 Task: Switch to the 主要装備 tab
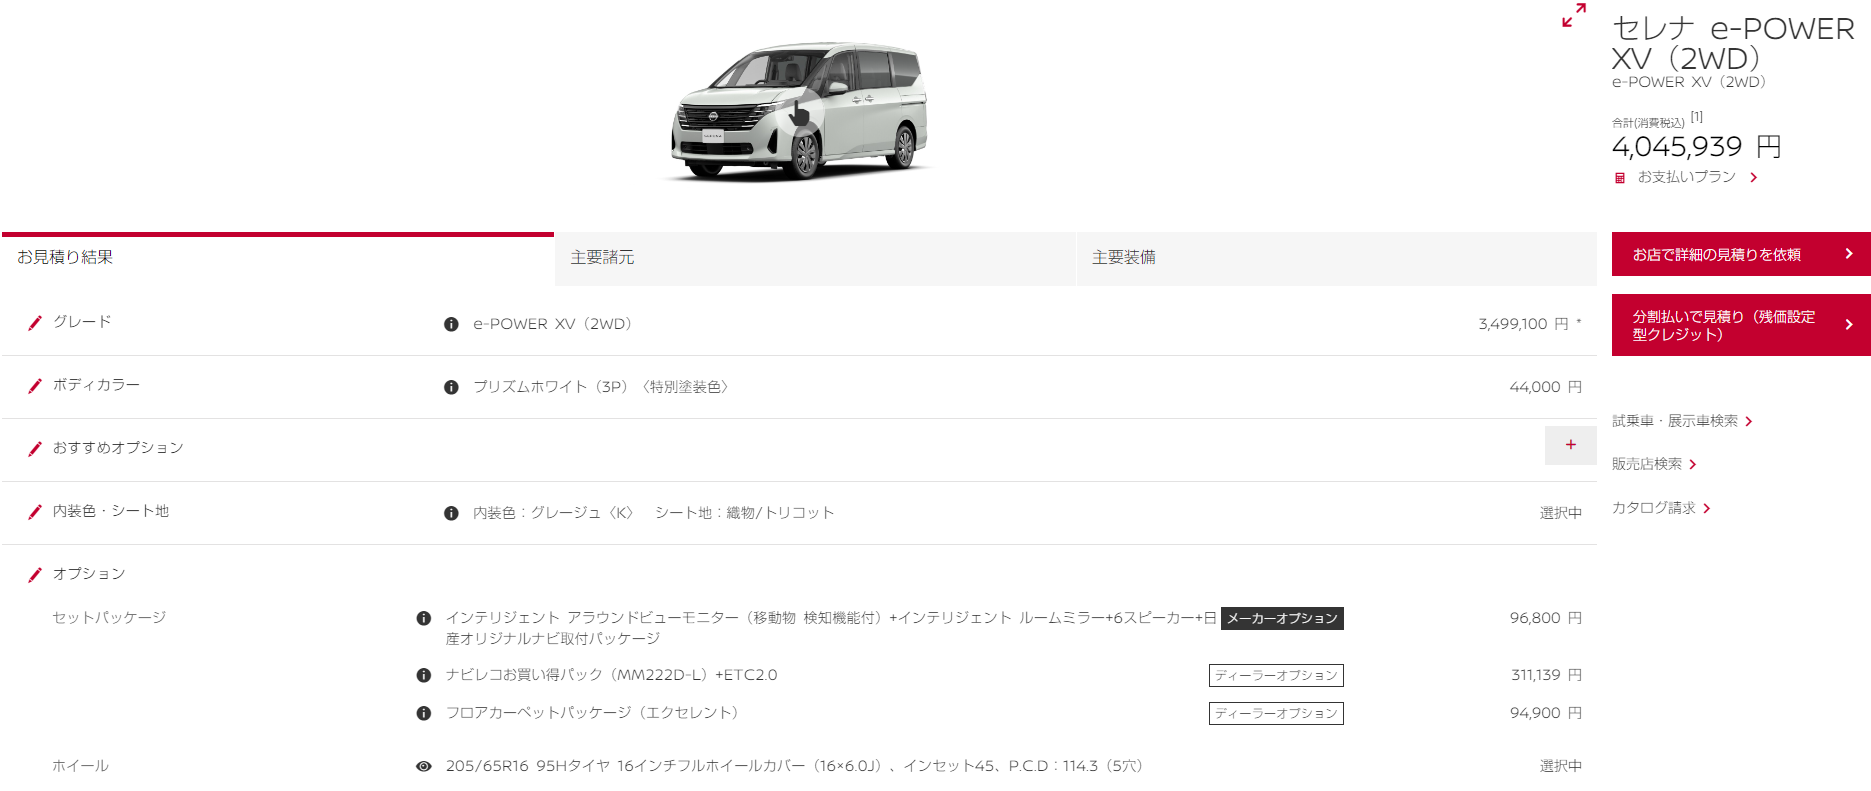1335,258
